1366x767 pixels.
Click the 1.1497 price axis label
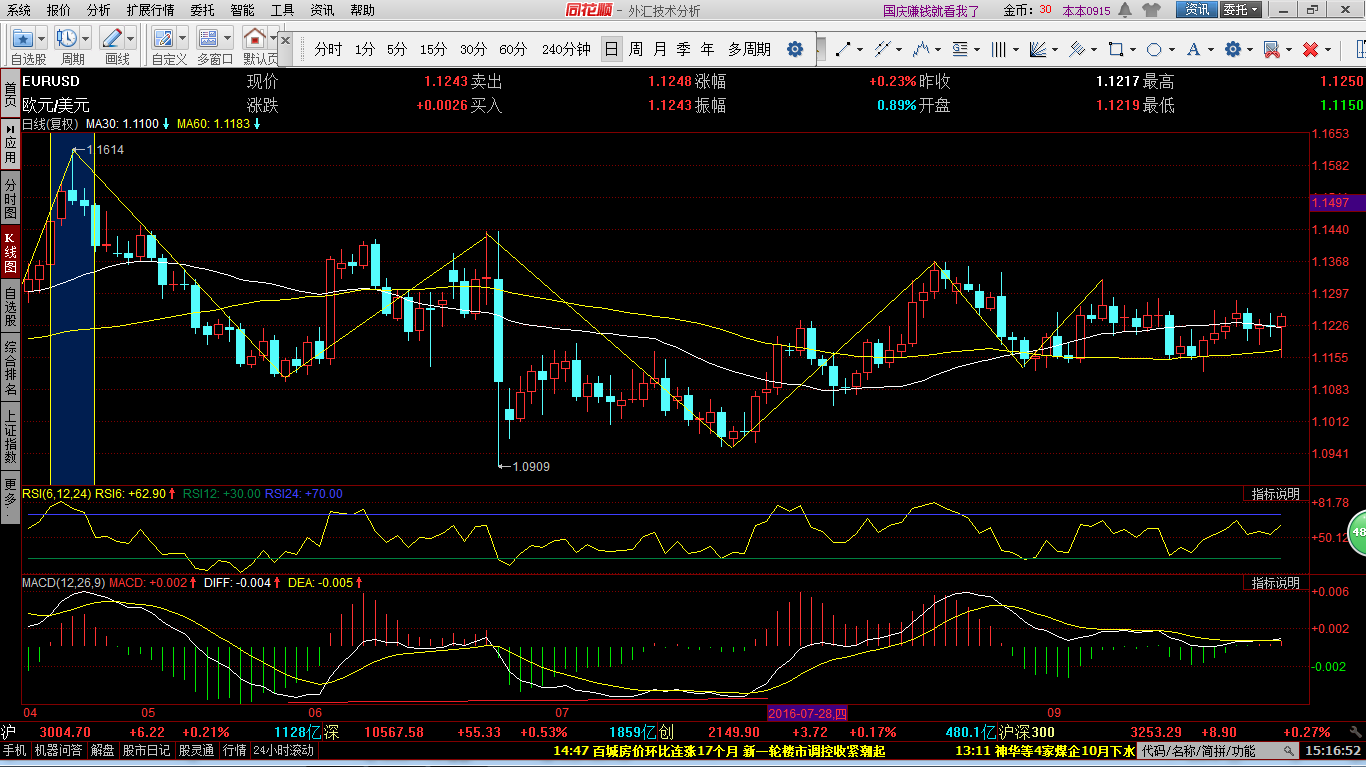1337,202
